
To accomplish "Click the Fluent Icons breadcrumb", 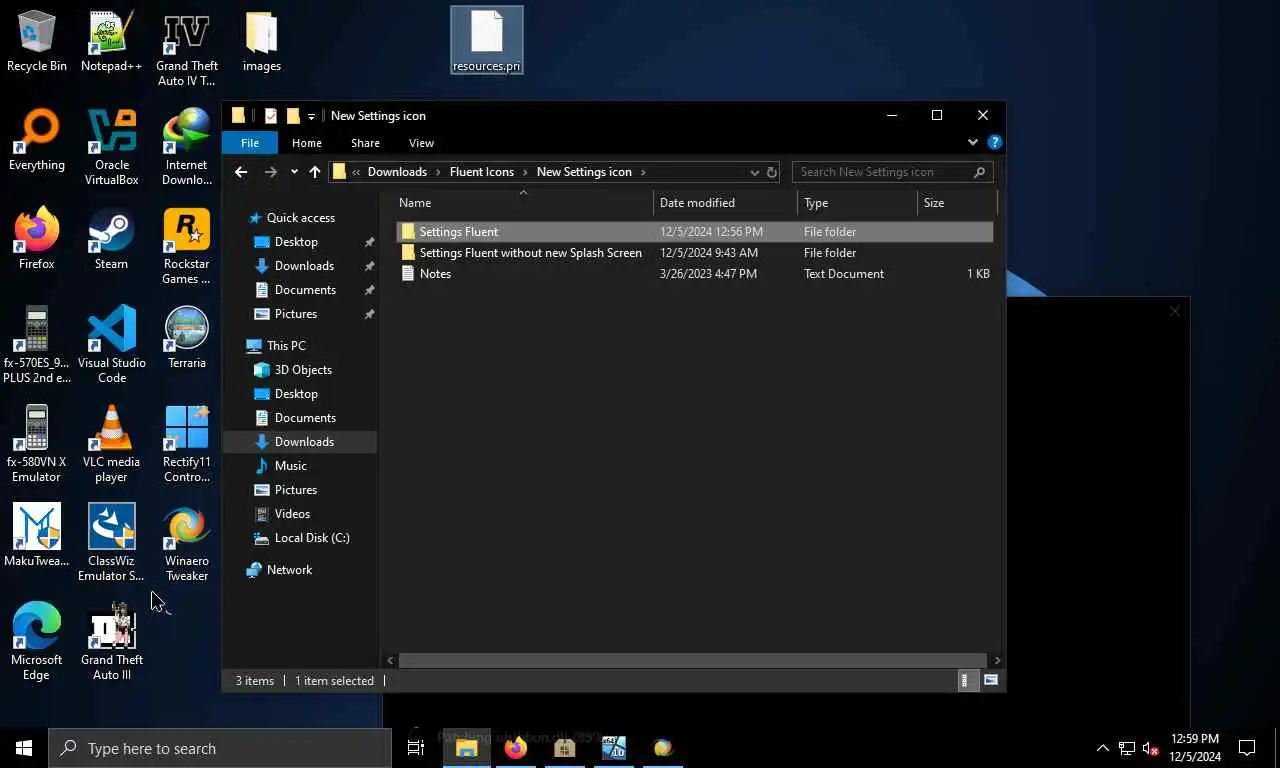I will pos(482,172).
